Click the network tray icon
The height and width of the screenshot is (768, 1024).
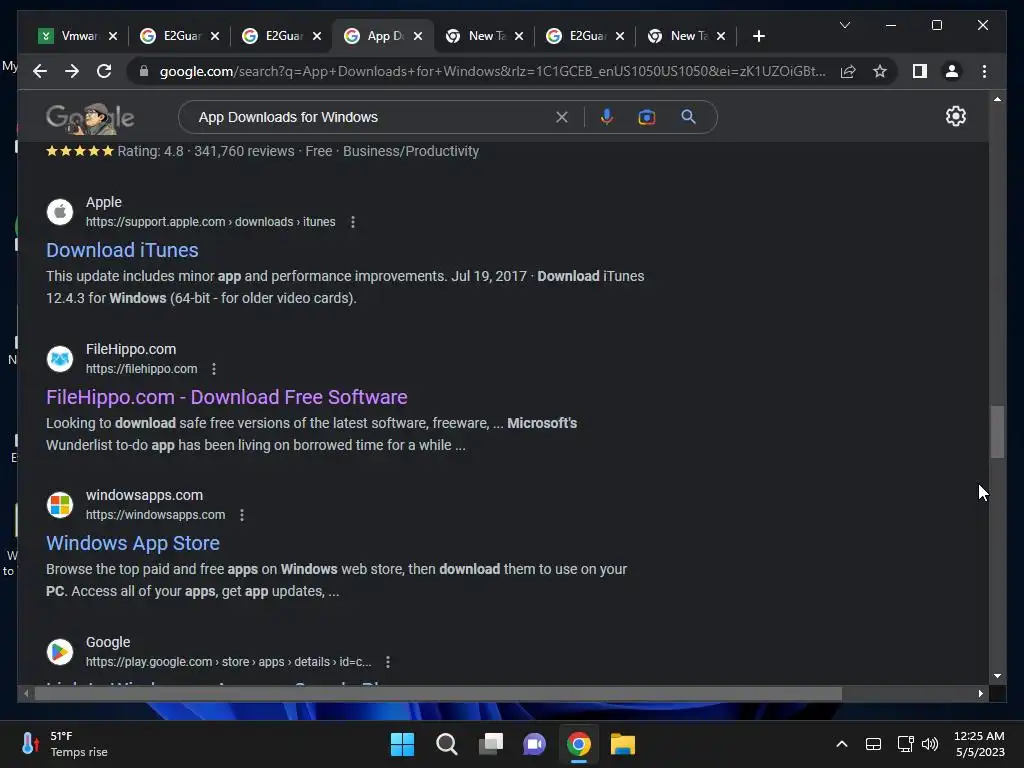[x=905, y=744]
